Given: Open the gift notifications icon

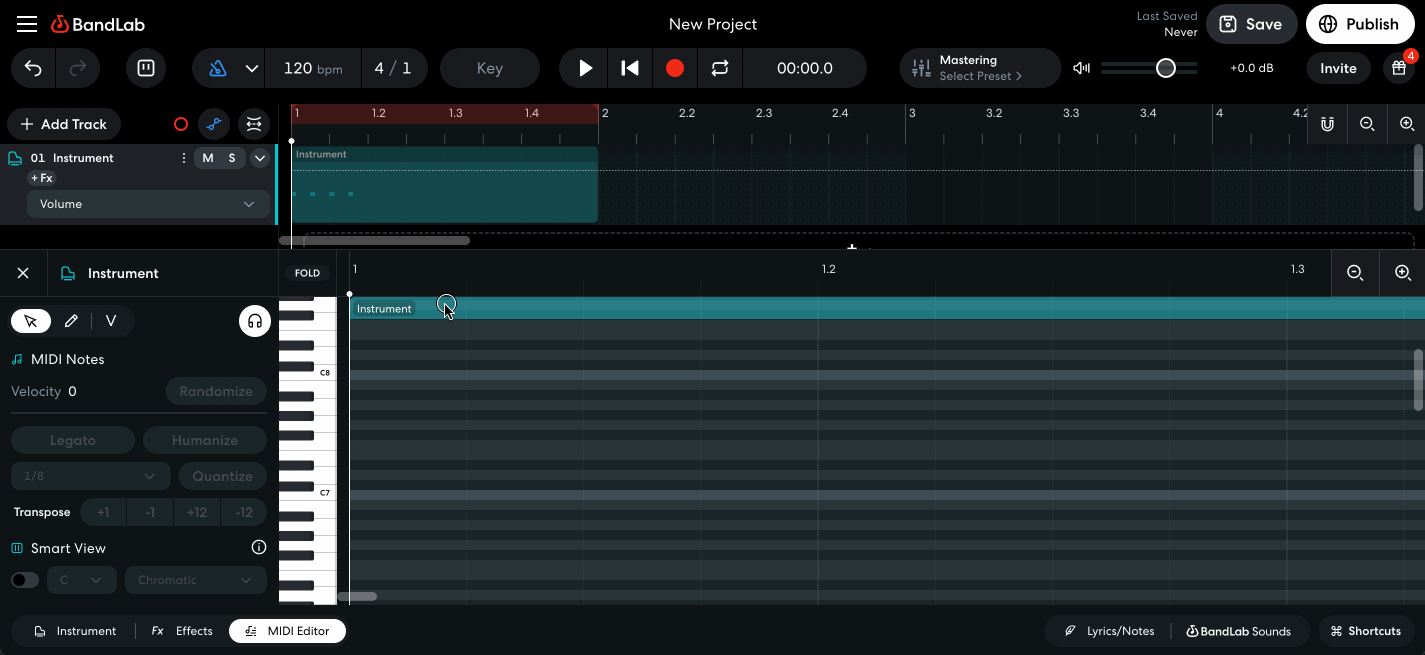Looking at the screenshot, I should tap(1397, 68).
